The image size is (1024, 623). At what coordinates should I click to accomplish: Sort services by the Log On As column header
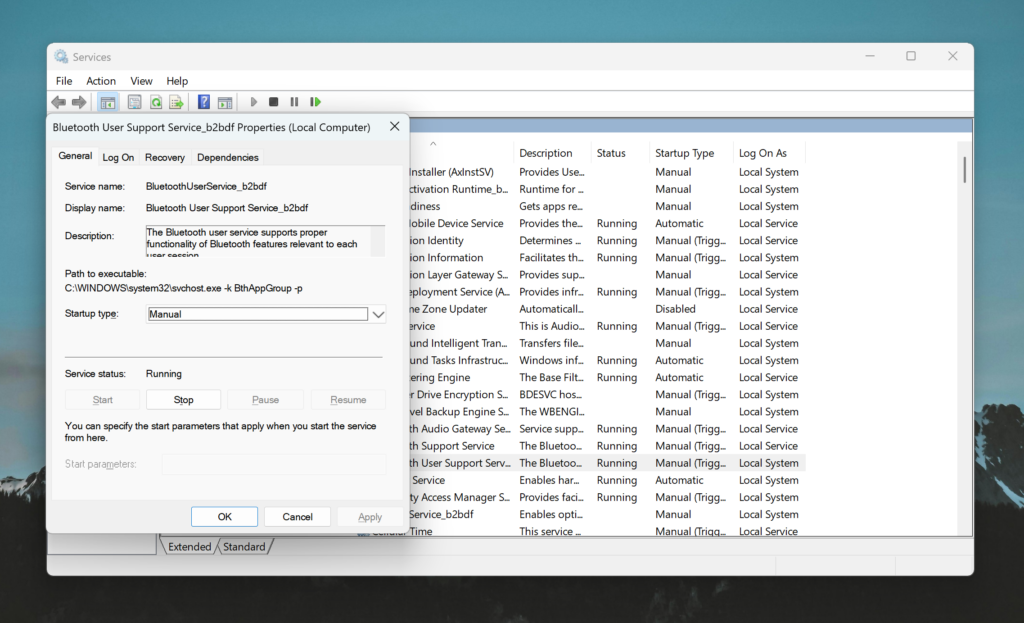pyautogui.click(x=763, y=153)
